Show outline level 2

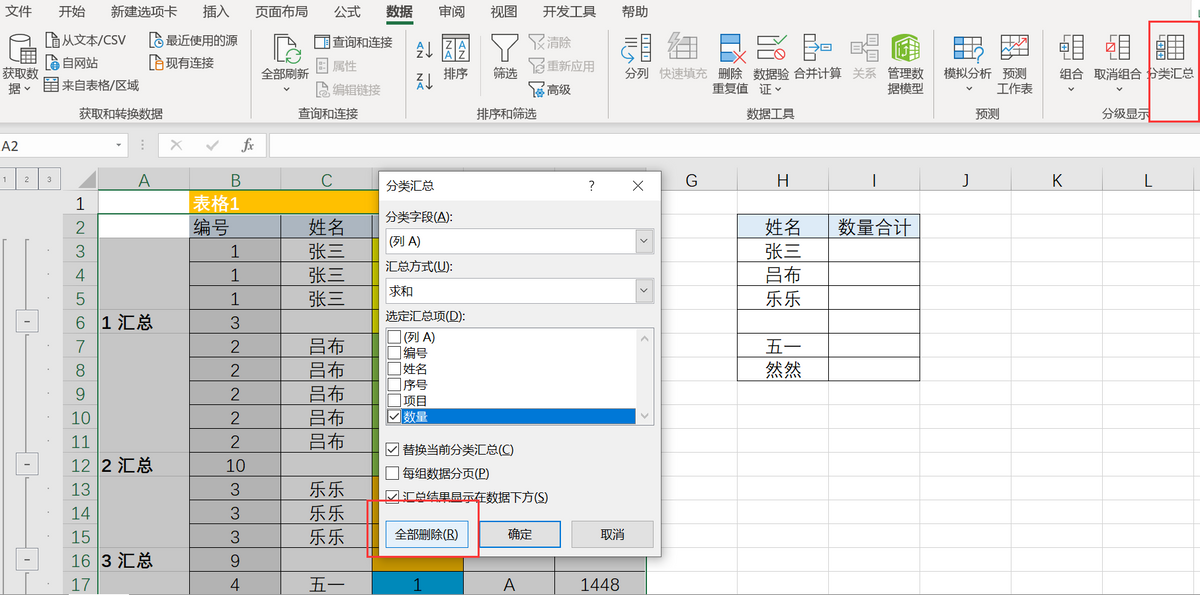[27, 180]
